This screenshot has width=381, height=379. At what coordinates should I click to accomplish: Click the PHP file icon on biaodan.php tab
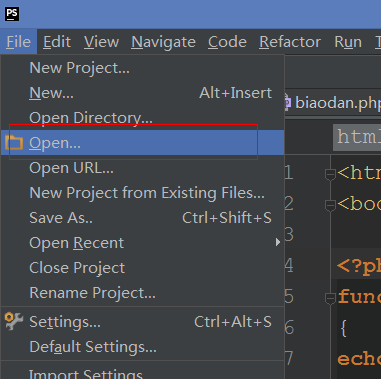pos(288,102)
